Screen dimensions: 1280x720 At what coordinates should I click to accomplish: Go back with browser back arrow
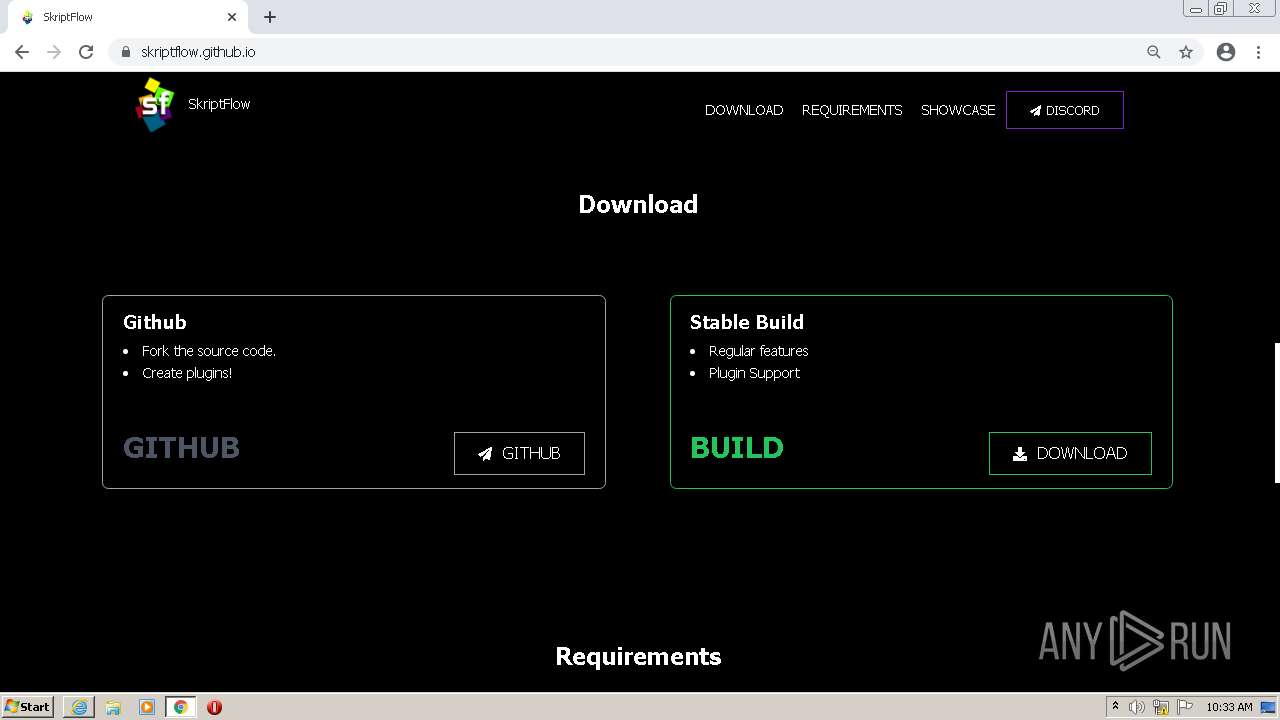point(22,52)
